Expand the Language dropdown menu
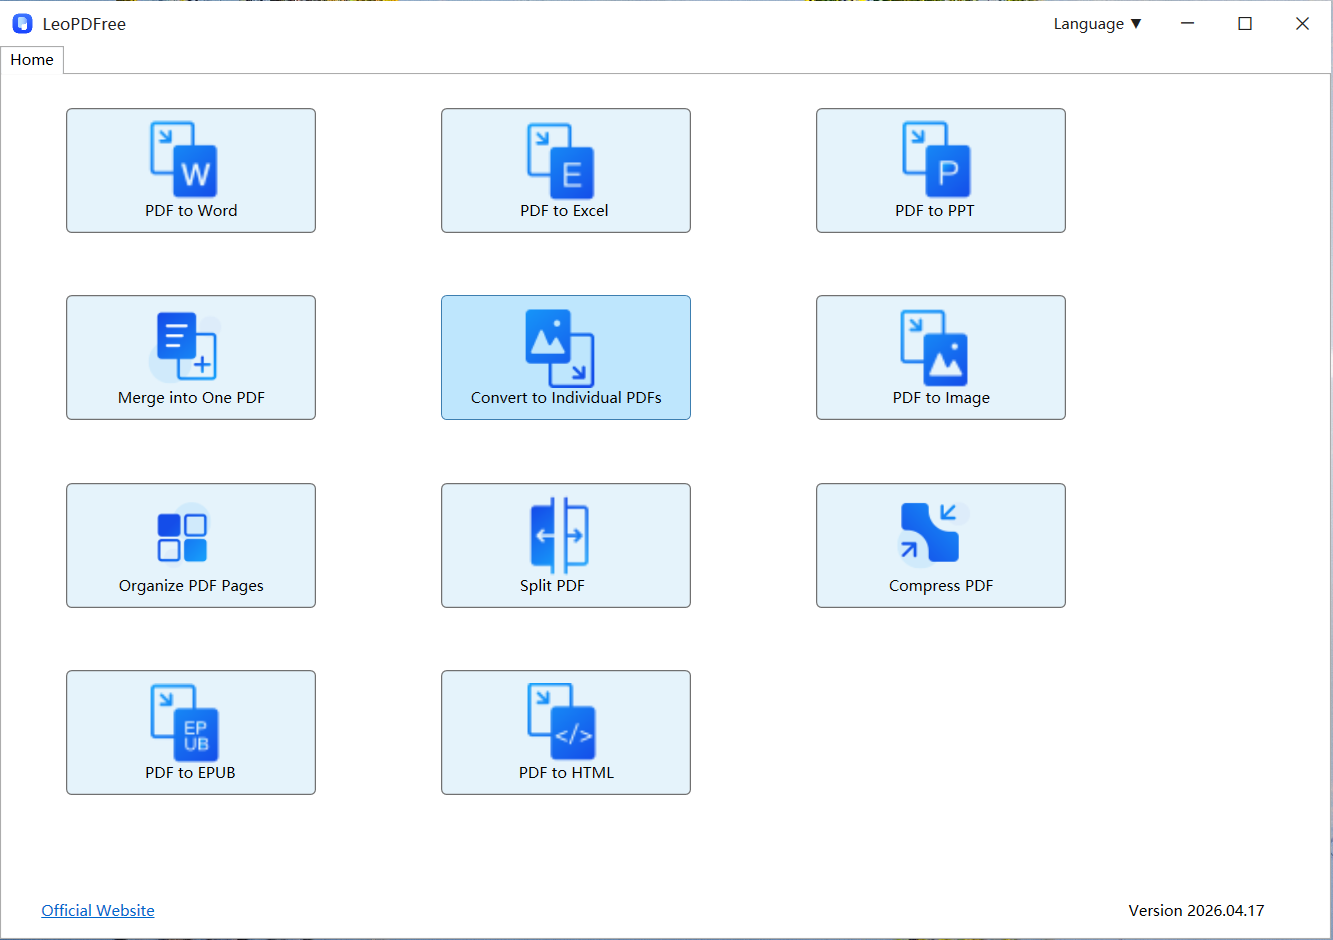 tap(1097, 24)
